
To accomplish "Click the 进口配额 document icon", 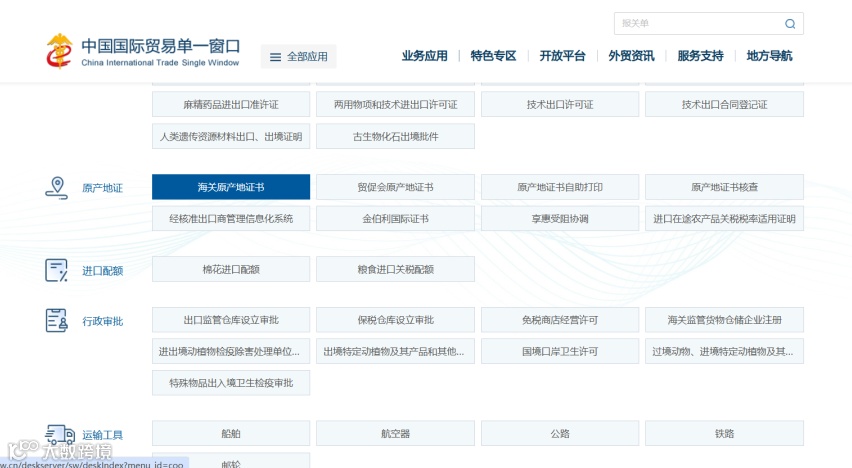I will click(57, 270).
